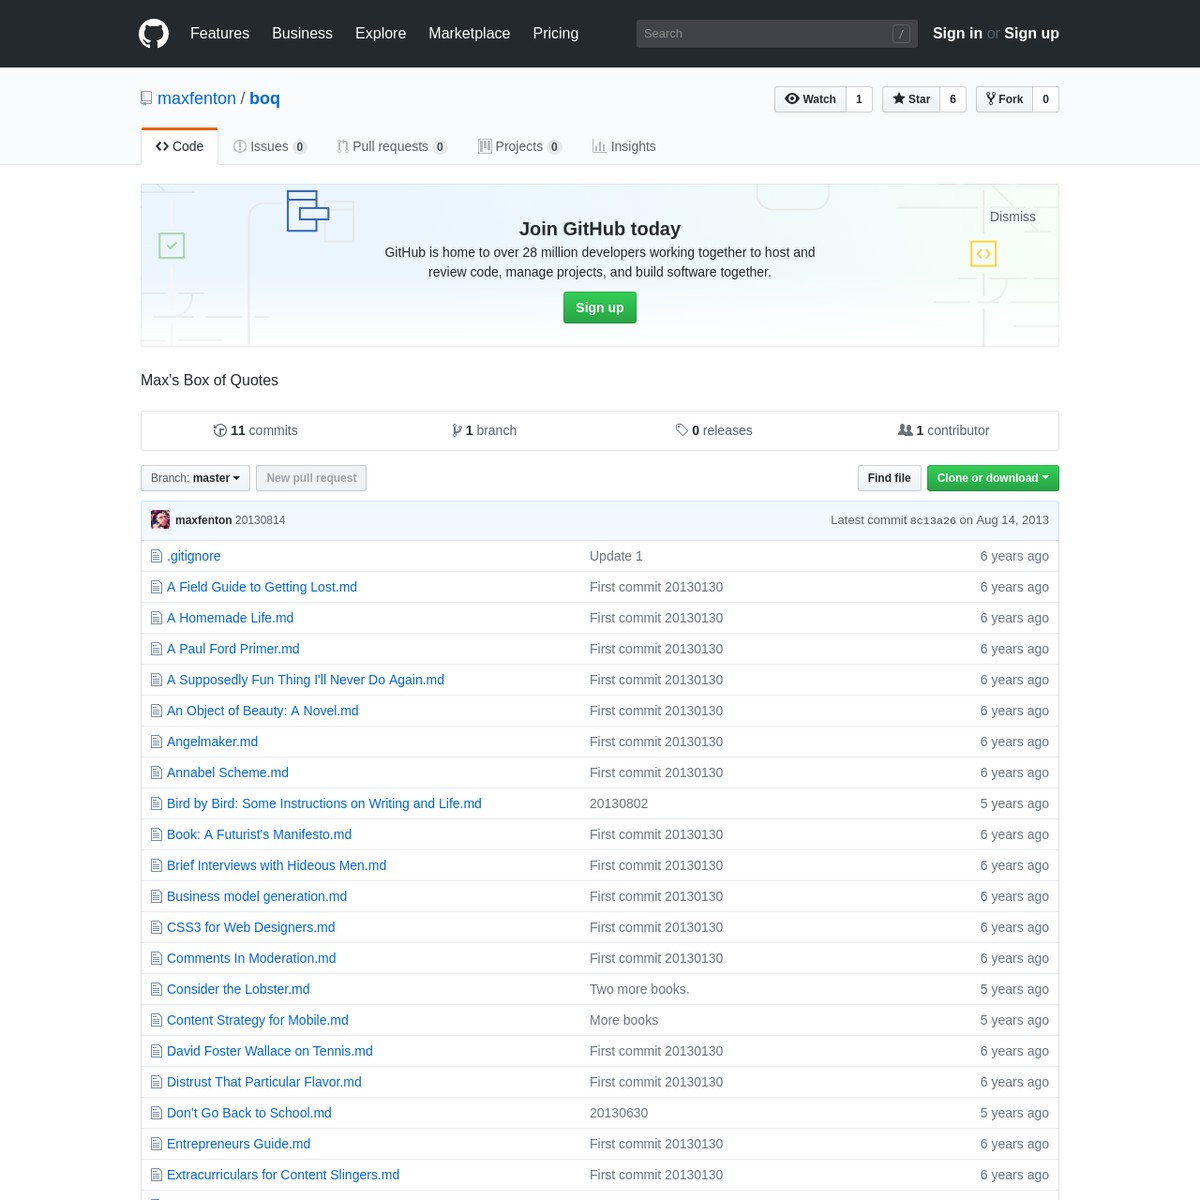Open the Projects tab

click(520, 146)
